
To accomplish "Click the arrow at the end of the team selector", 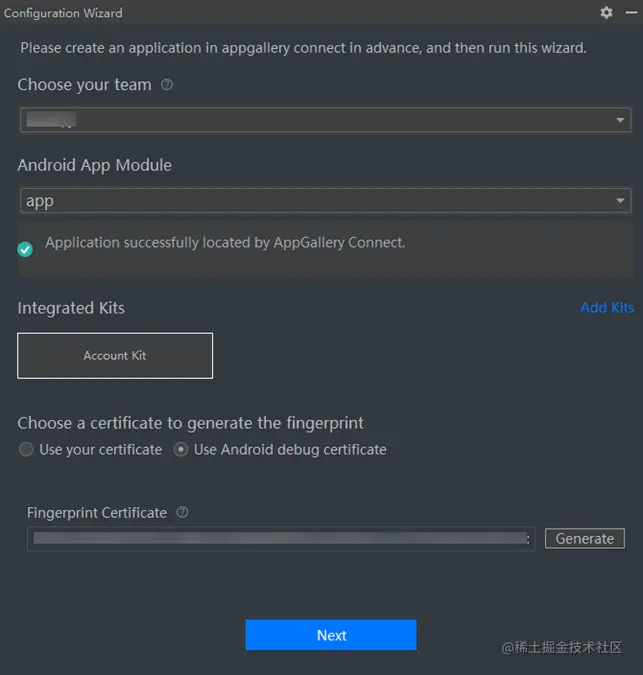I will tap(620, 121).
